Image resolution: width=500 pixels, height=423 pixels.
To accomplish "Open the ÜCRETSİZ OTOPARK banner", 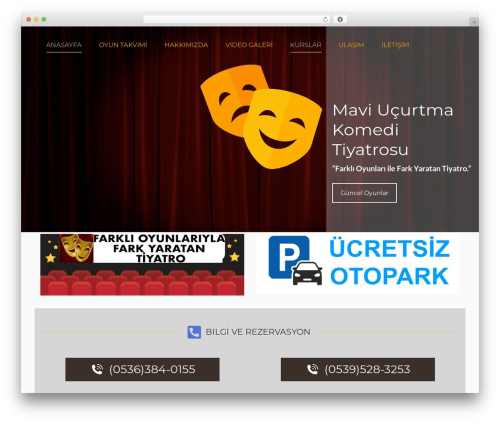I will [x=357, y=263].
